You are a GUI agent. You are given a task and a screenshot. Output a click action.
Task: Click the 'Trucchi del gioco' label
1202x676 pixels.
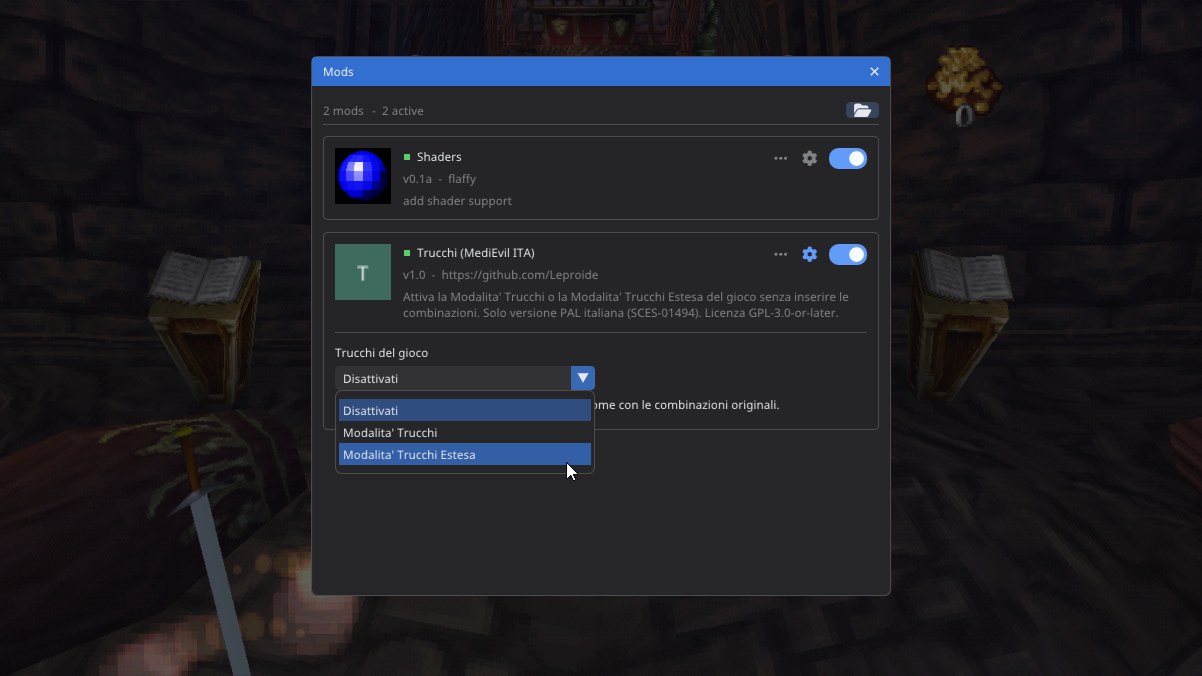point(381,353)
